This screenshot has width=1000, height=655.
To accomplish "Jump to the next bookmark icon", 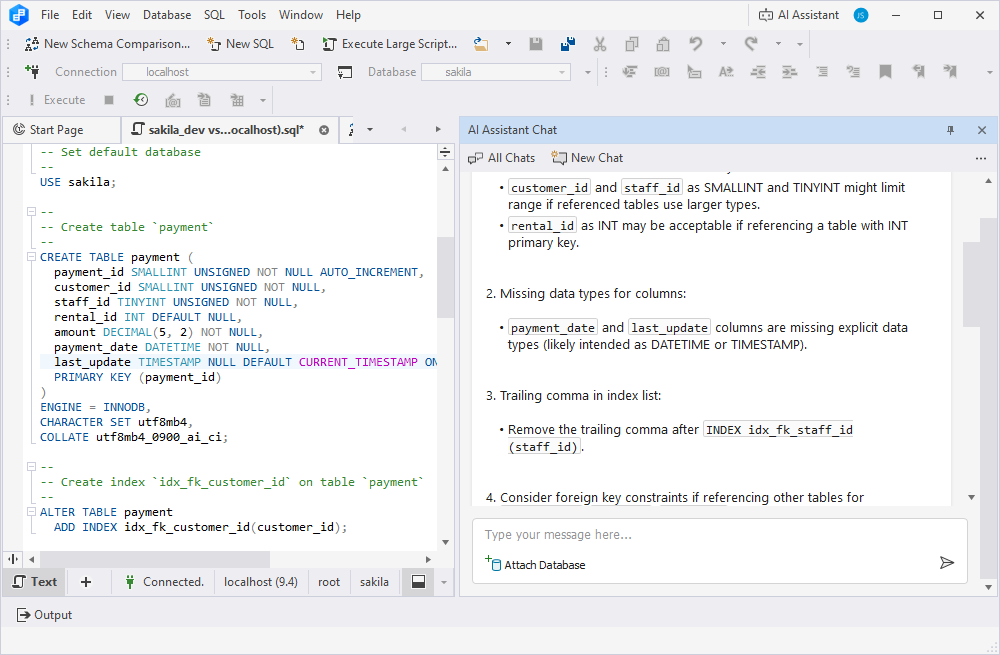I will click(950, 72).
